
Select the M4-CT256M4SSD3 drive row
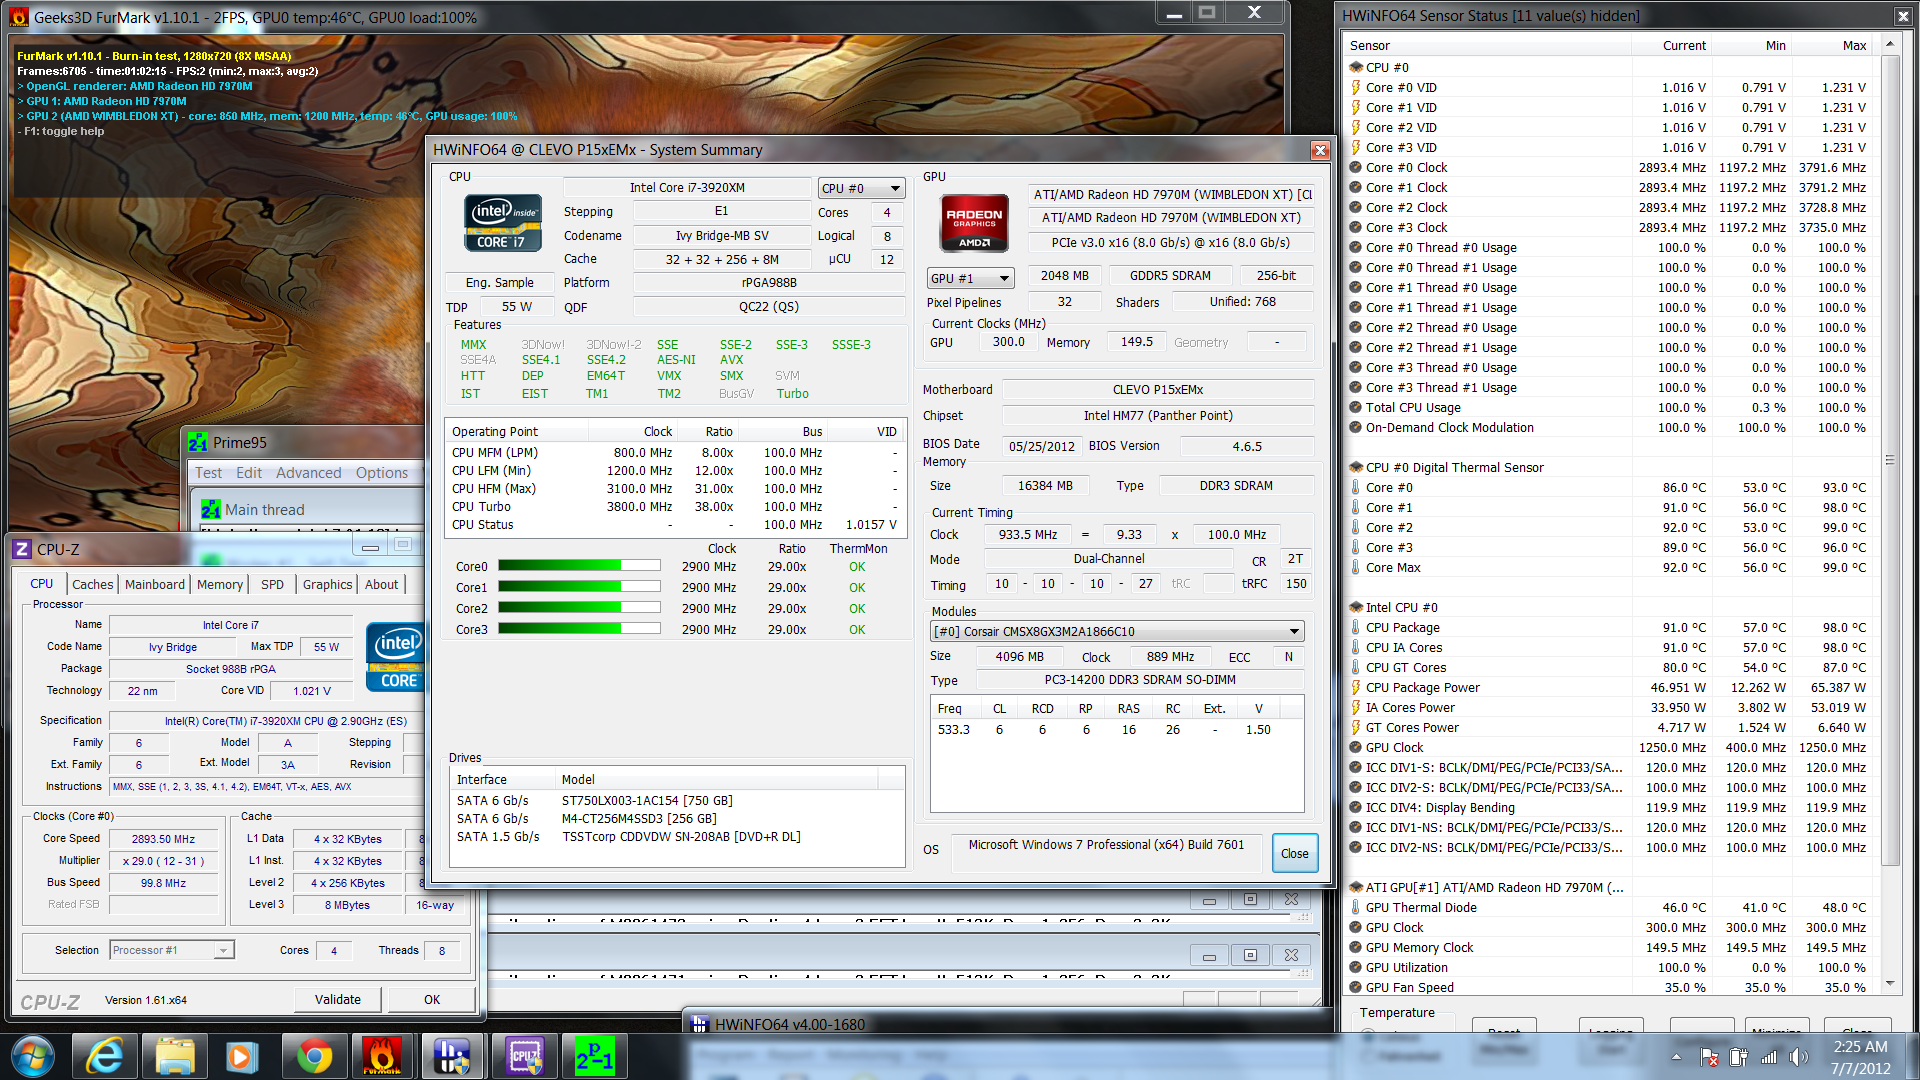(677, 818)
